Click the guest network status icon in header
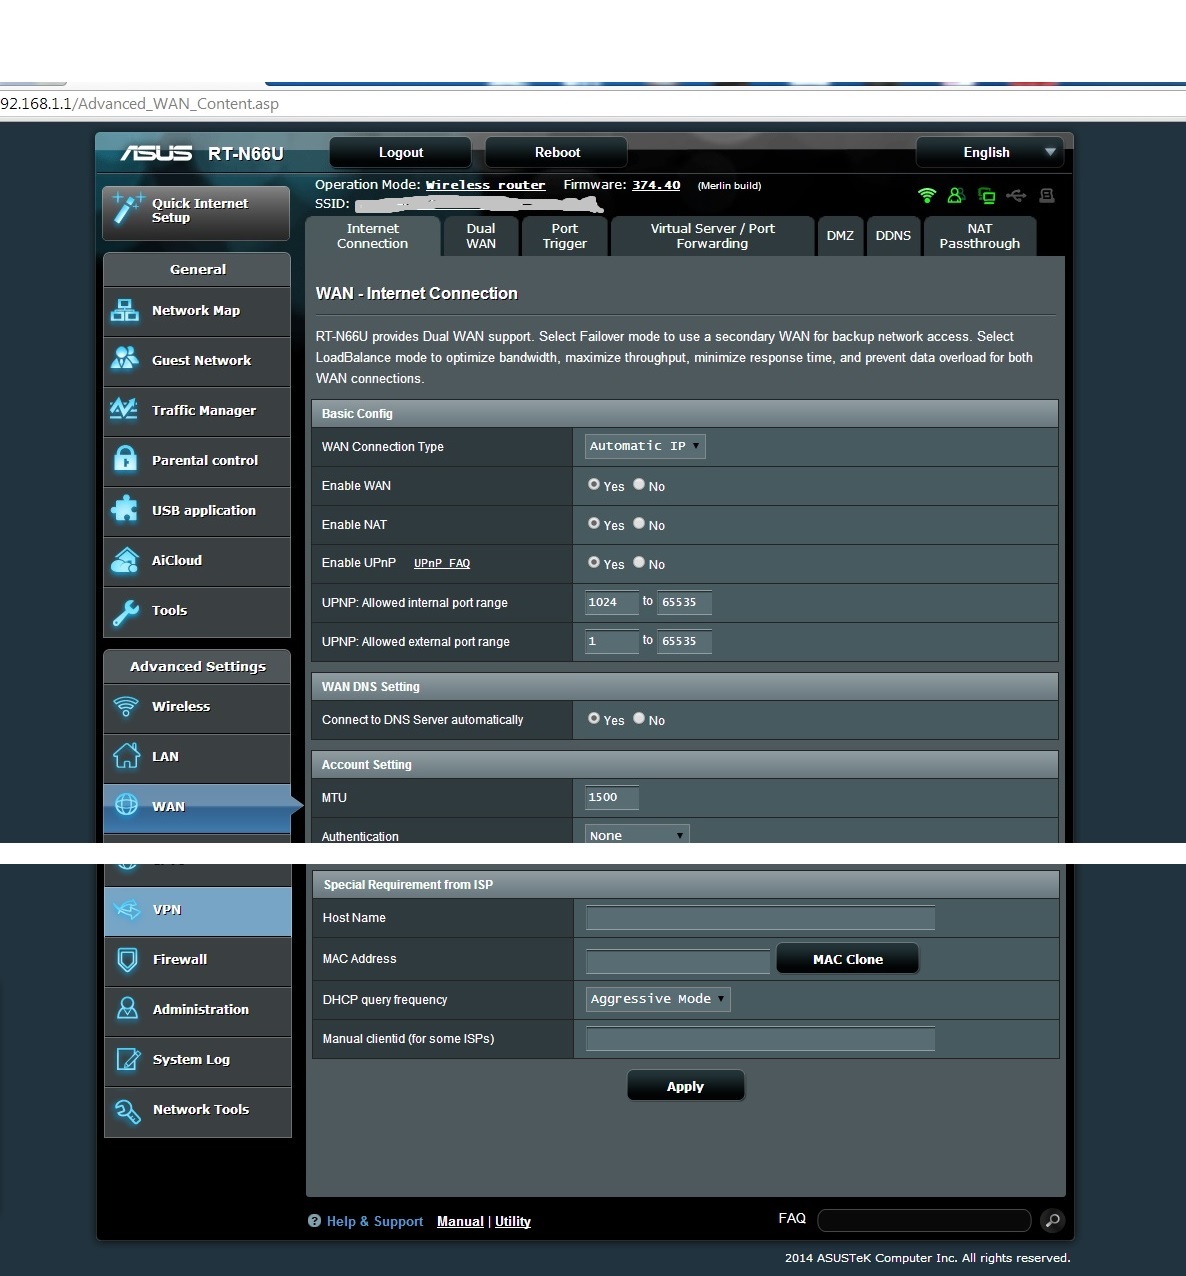The image size is (1186, 1276). pyautogui.click(x=956, y=195)
